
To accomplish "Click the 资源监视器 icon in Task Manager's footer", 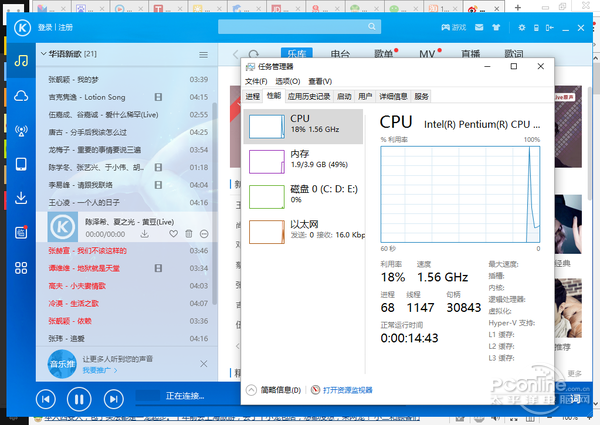I will coord(315,390).
